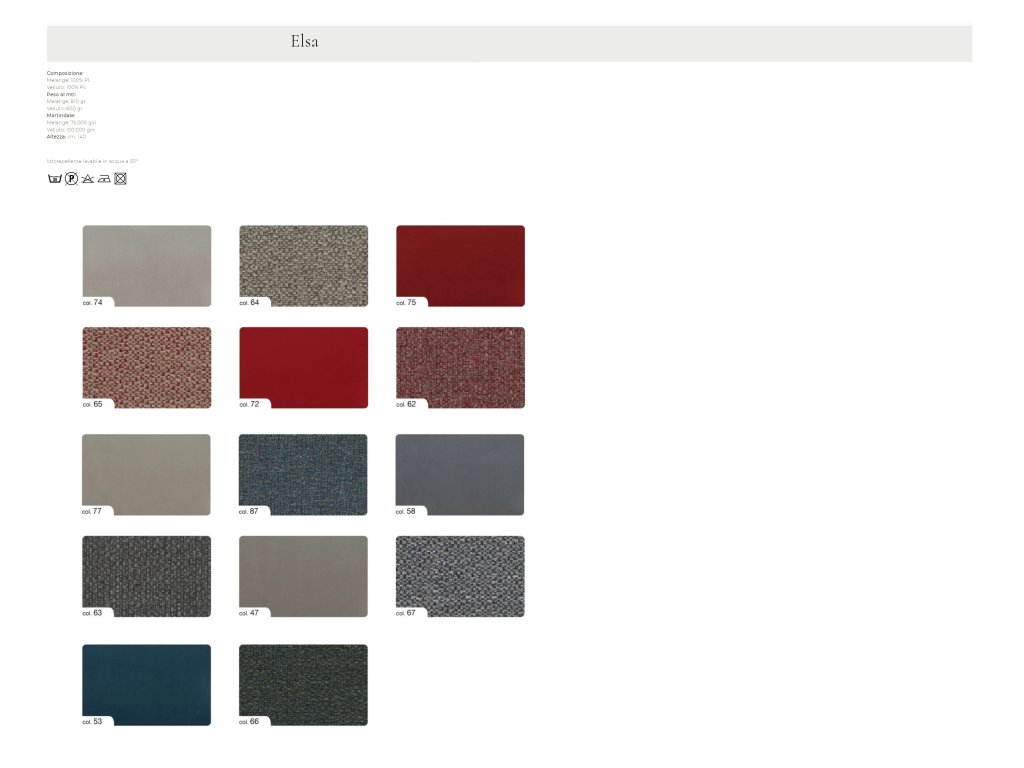Open the col. 64 beige melange thumbnail

[x=303, y=265]
